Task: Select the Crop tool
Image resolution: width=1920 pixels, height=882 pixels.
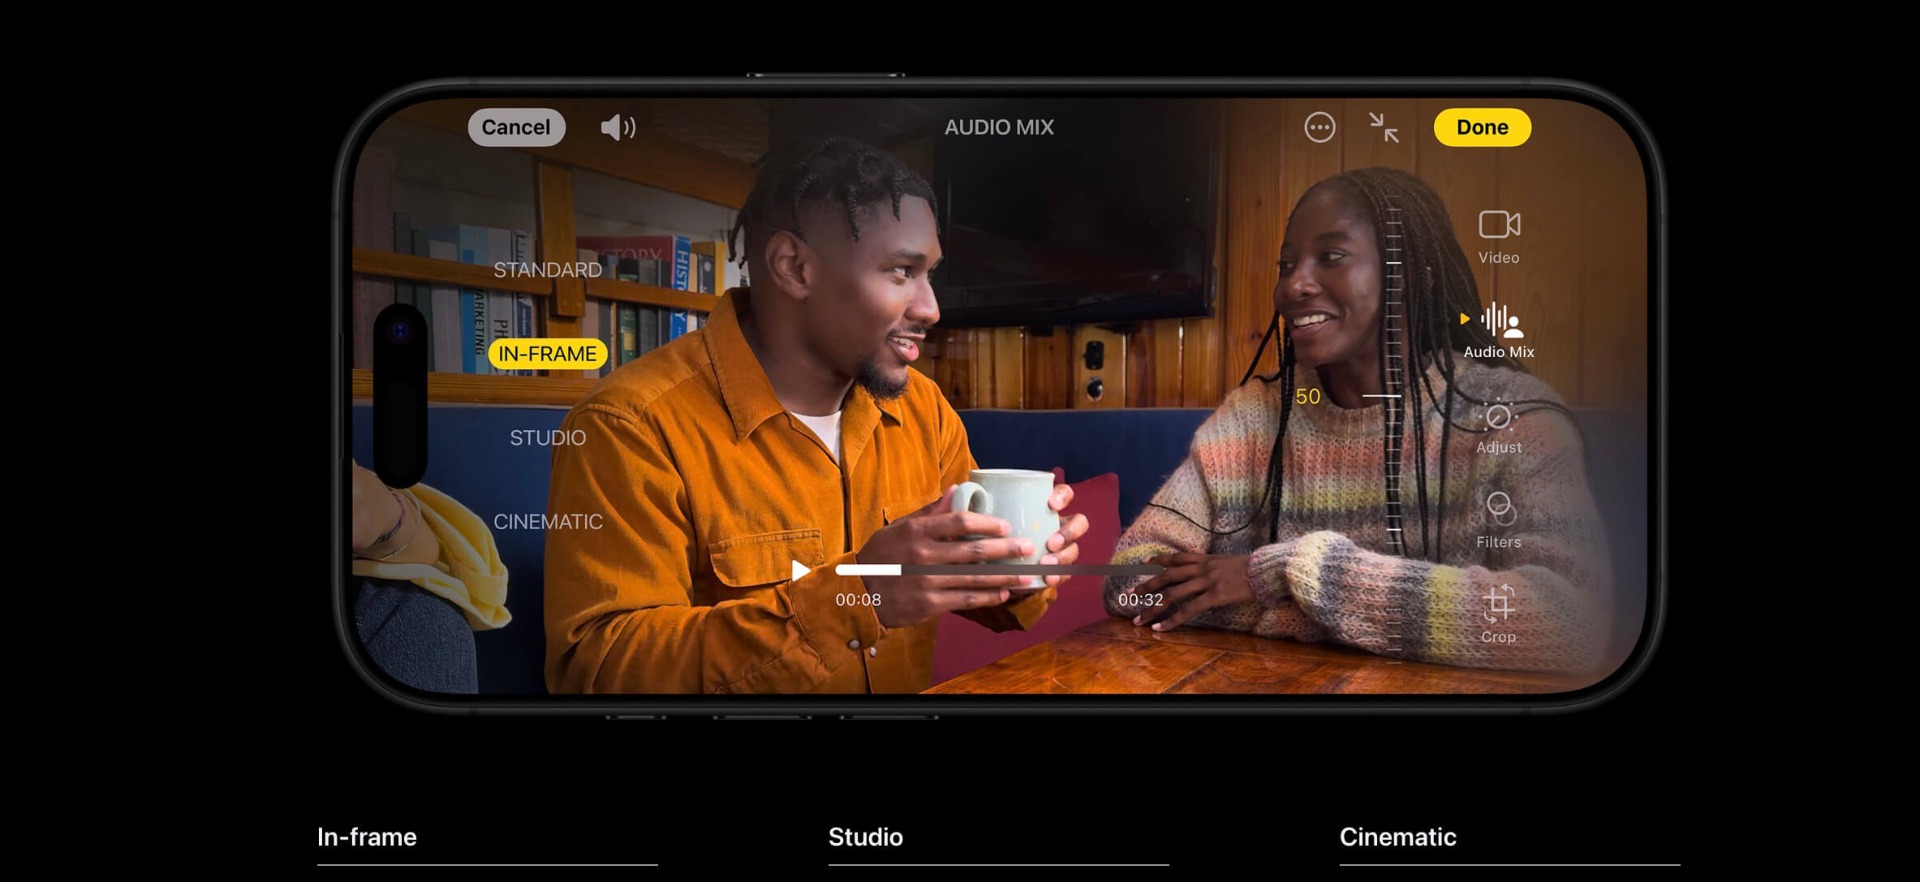Action: click(x=1498, y=605)
